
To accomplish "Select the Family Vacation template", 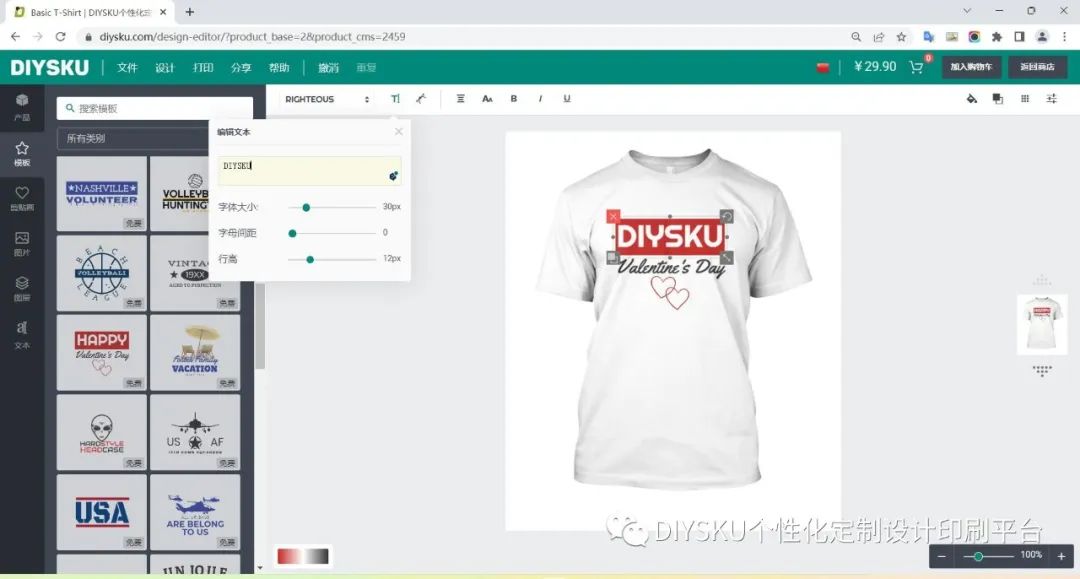I will [195, 352].
